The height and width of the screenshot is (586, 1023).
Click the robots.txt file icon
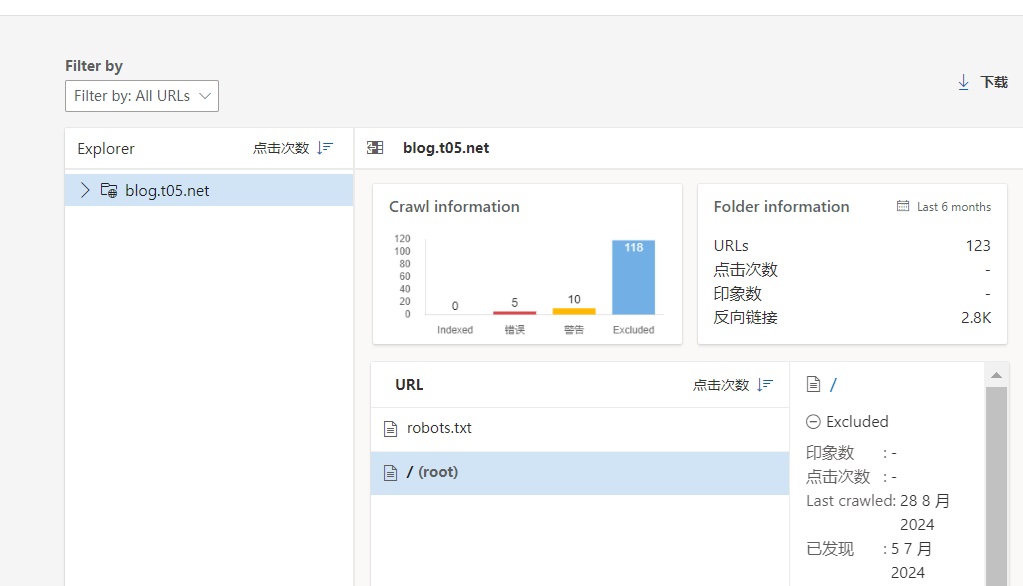391,428
